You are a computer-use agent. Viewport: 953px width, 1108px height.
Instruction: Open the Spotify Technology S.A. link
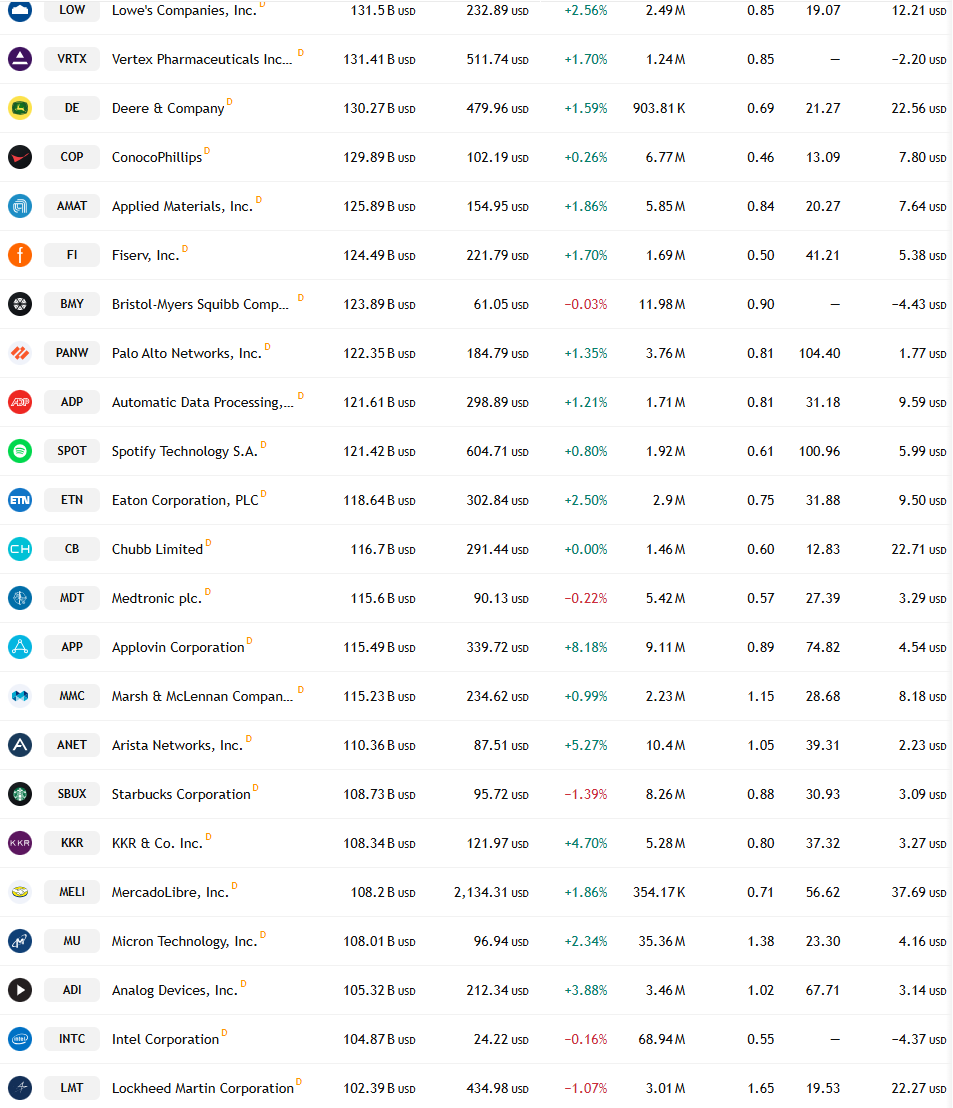point(184,451)
